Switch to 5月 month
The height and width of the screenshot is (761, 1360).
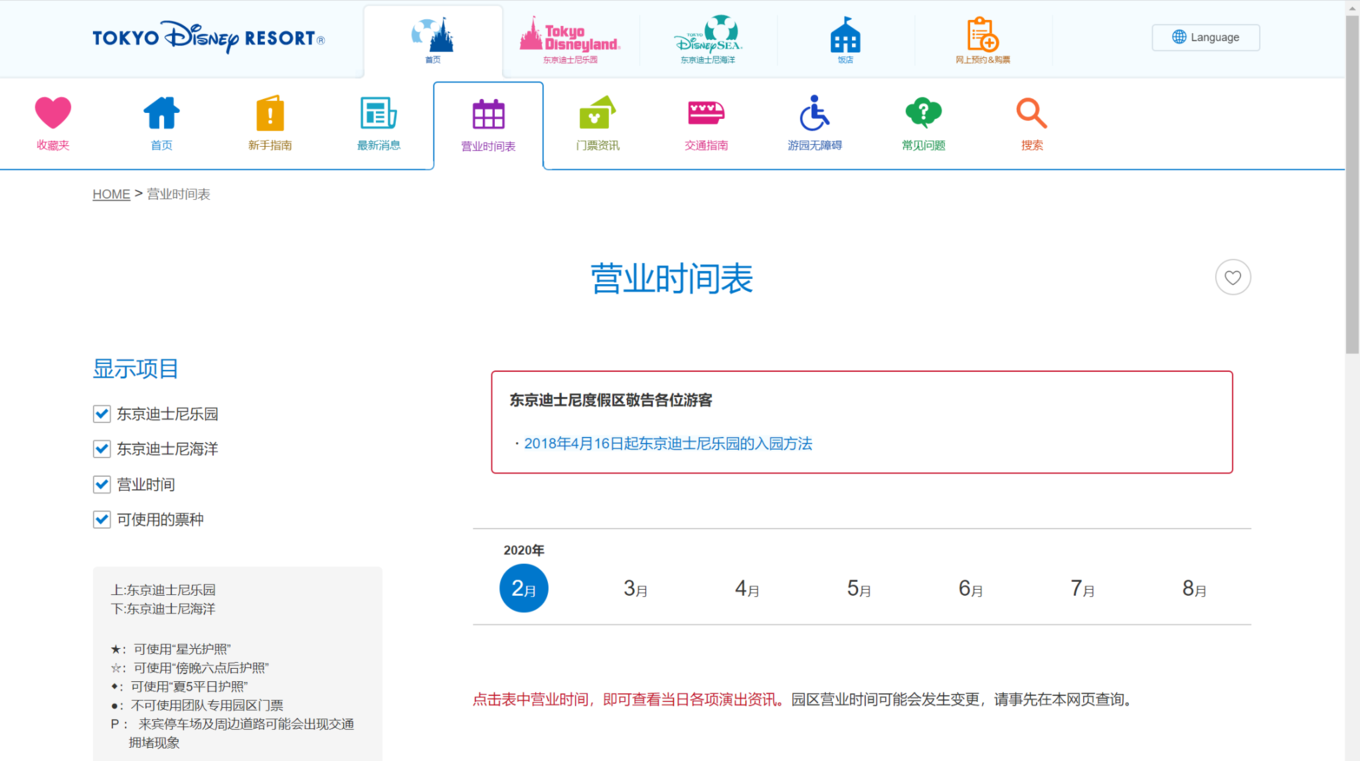[x=859, y=589]
